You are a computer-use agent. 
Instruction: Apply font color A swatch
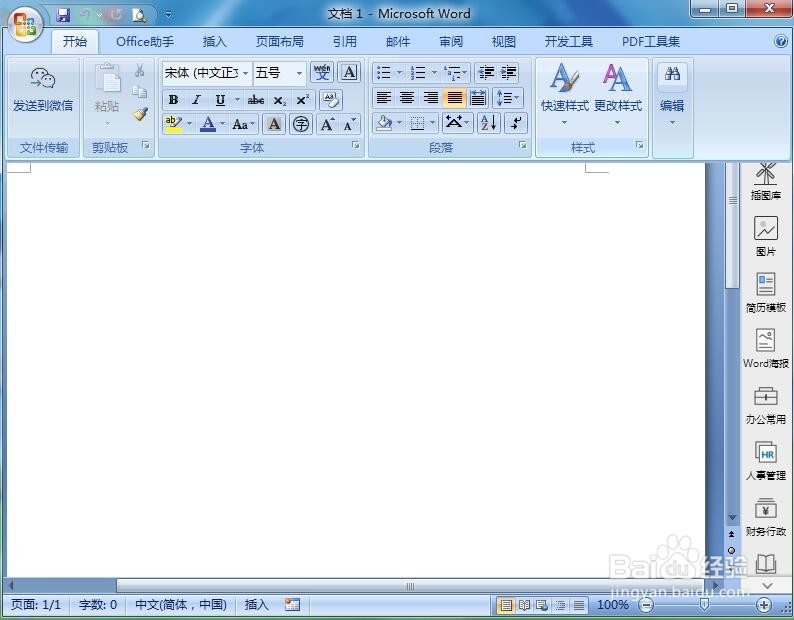(x=208, y=124)
